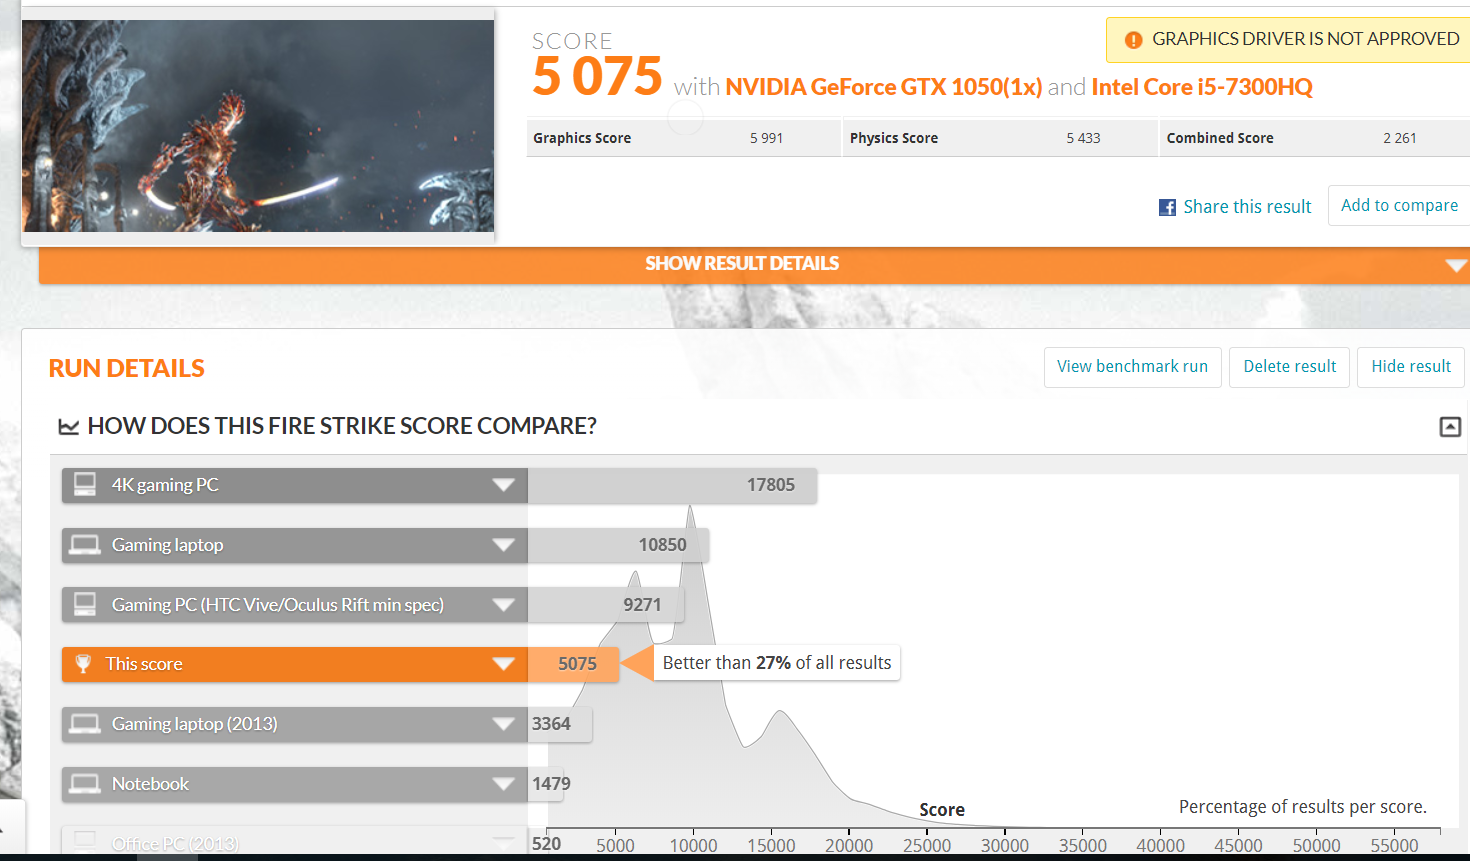This screenshot has height=861, width=1470.
Task: Click the laptop icon beside Notebook
Action: pyautogui.click(x=85, y=784)
